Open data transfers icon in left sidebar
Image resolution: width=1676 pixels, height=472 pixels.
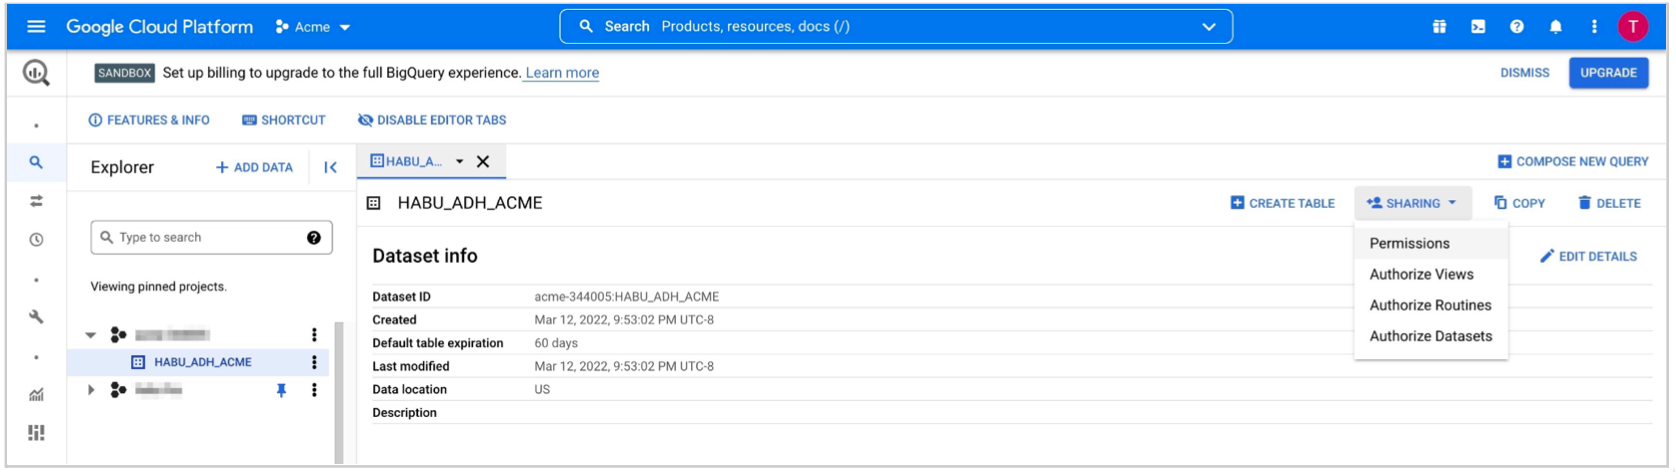36,201
